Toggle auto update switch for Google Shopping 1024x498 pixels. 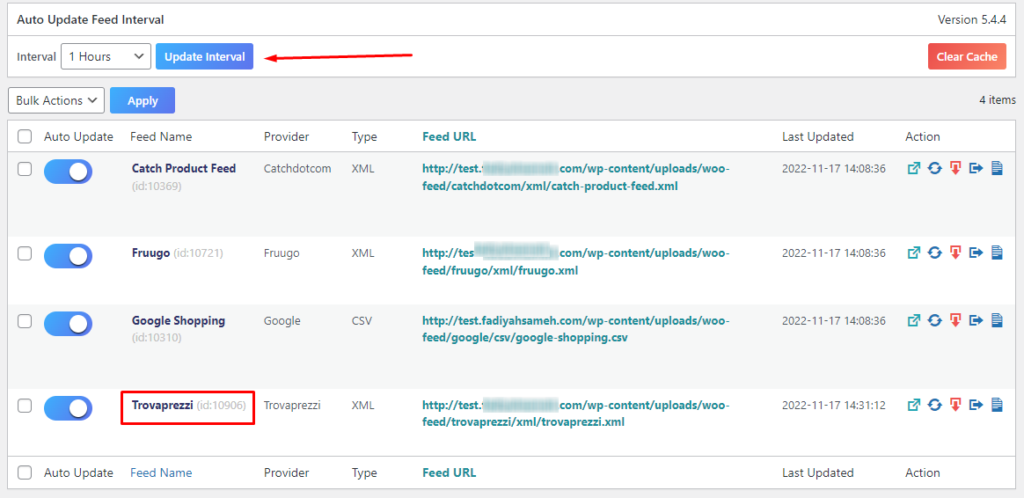(68, 324)
